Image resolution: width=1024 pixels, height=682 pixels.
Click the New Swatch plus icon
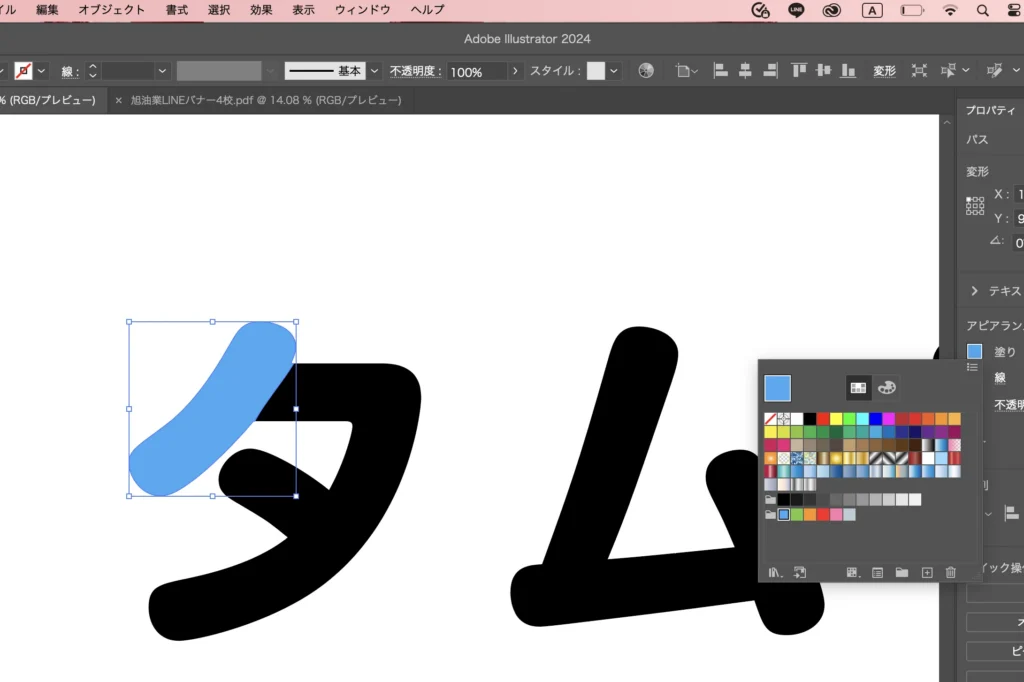[927, 572]
